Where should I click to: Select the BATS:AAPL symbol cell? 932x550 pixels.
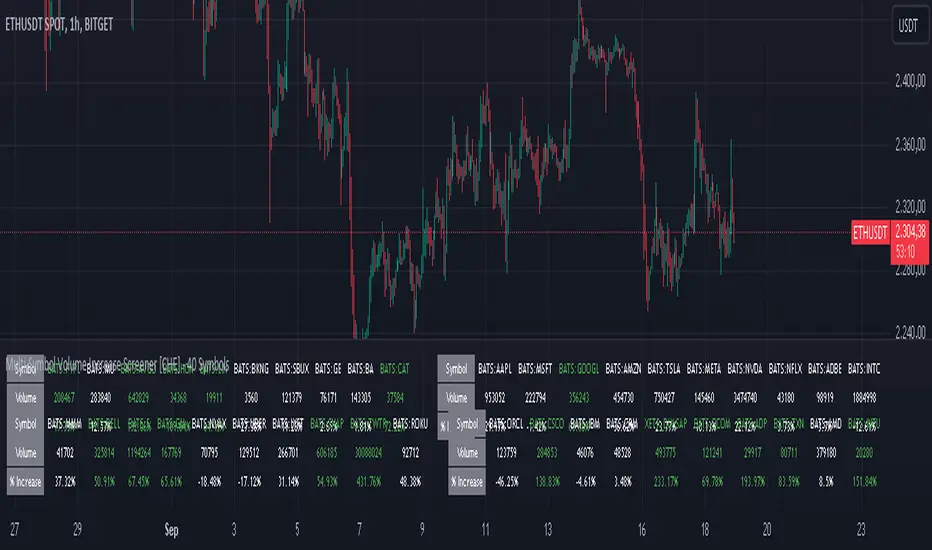(499, 368)
